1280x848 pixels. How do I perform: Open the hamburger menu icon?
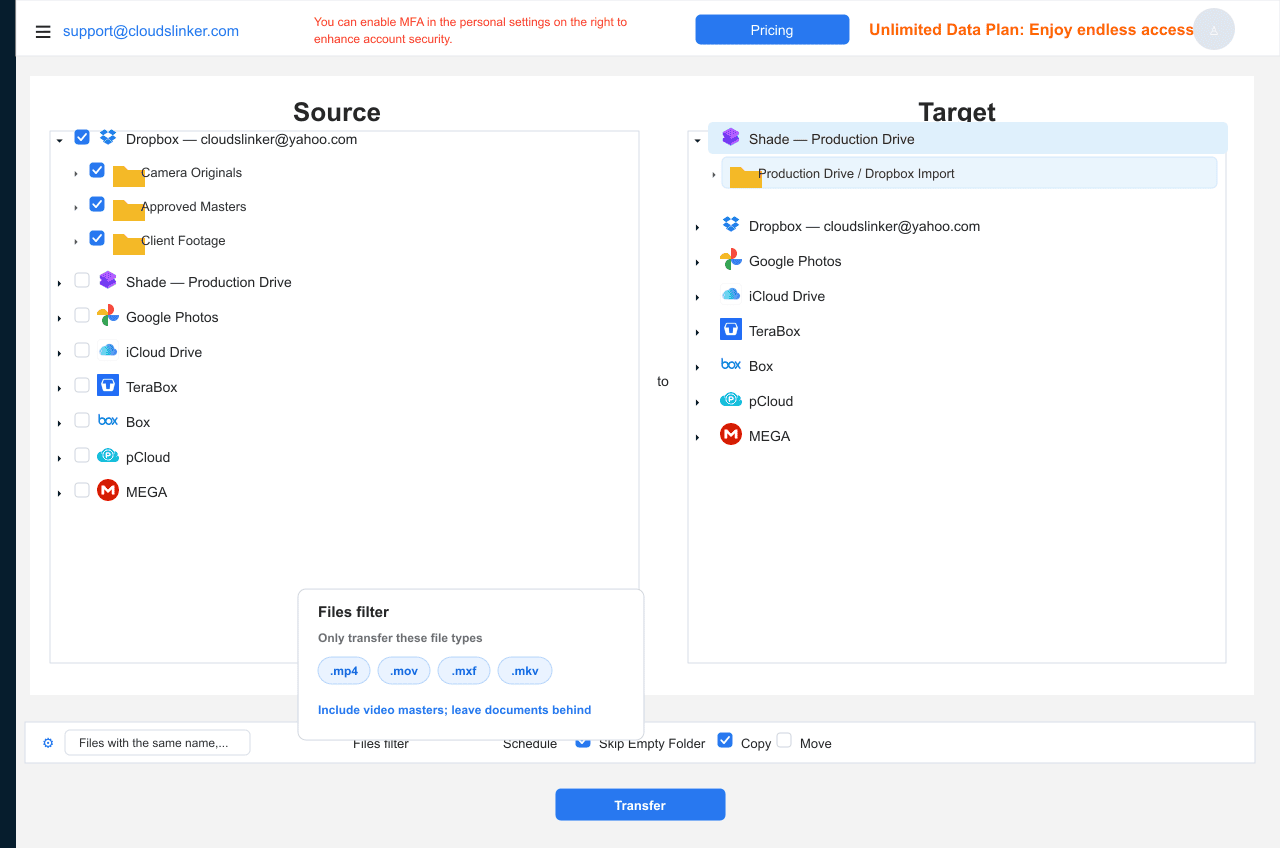[43, 31]
